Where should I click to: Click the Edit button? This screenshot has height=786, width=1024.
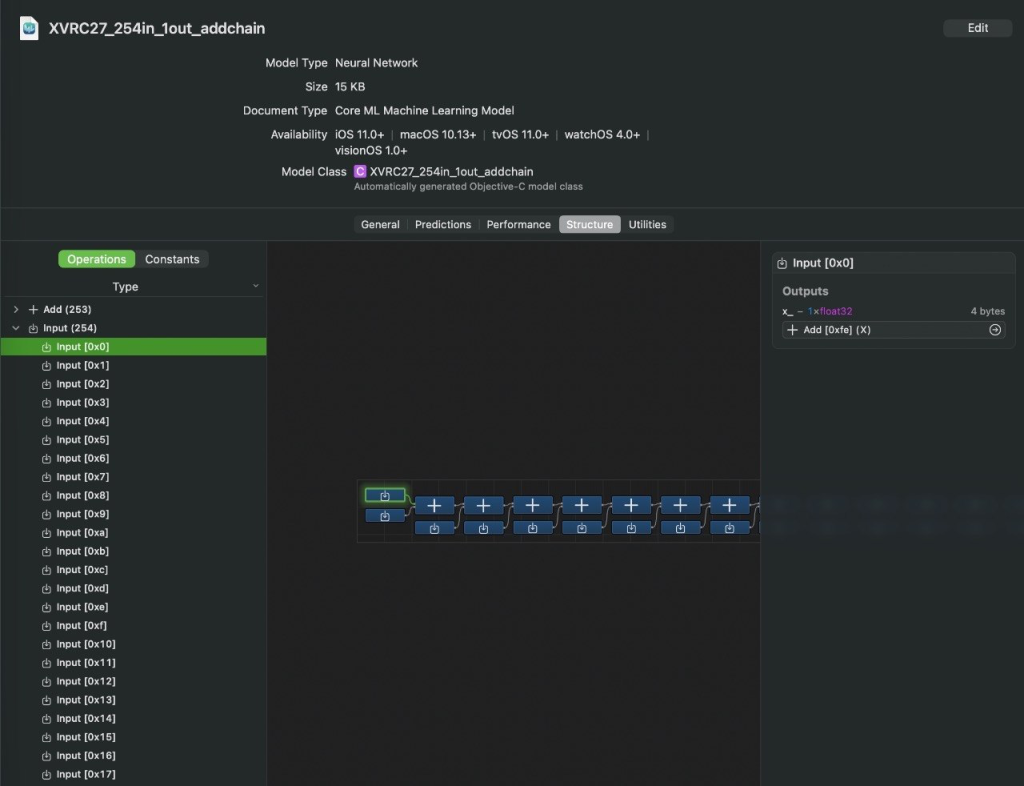coord(977,28)
